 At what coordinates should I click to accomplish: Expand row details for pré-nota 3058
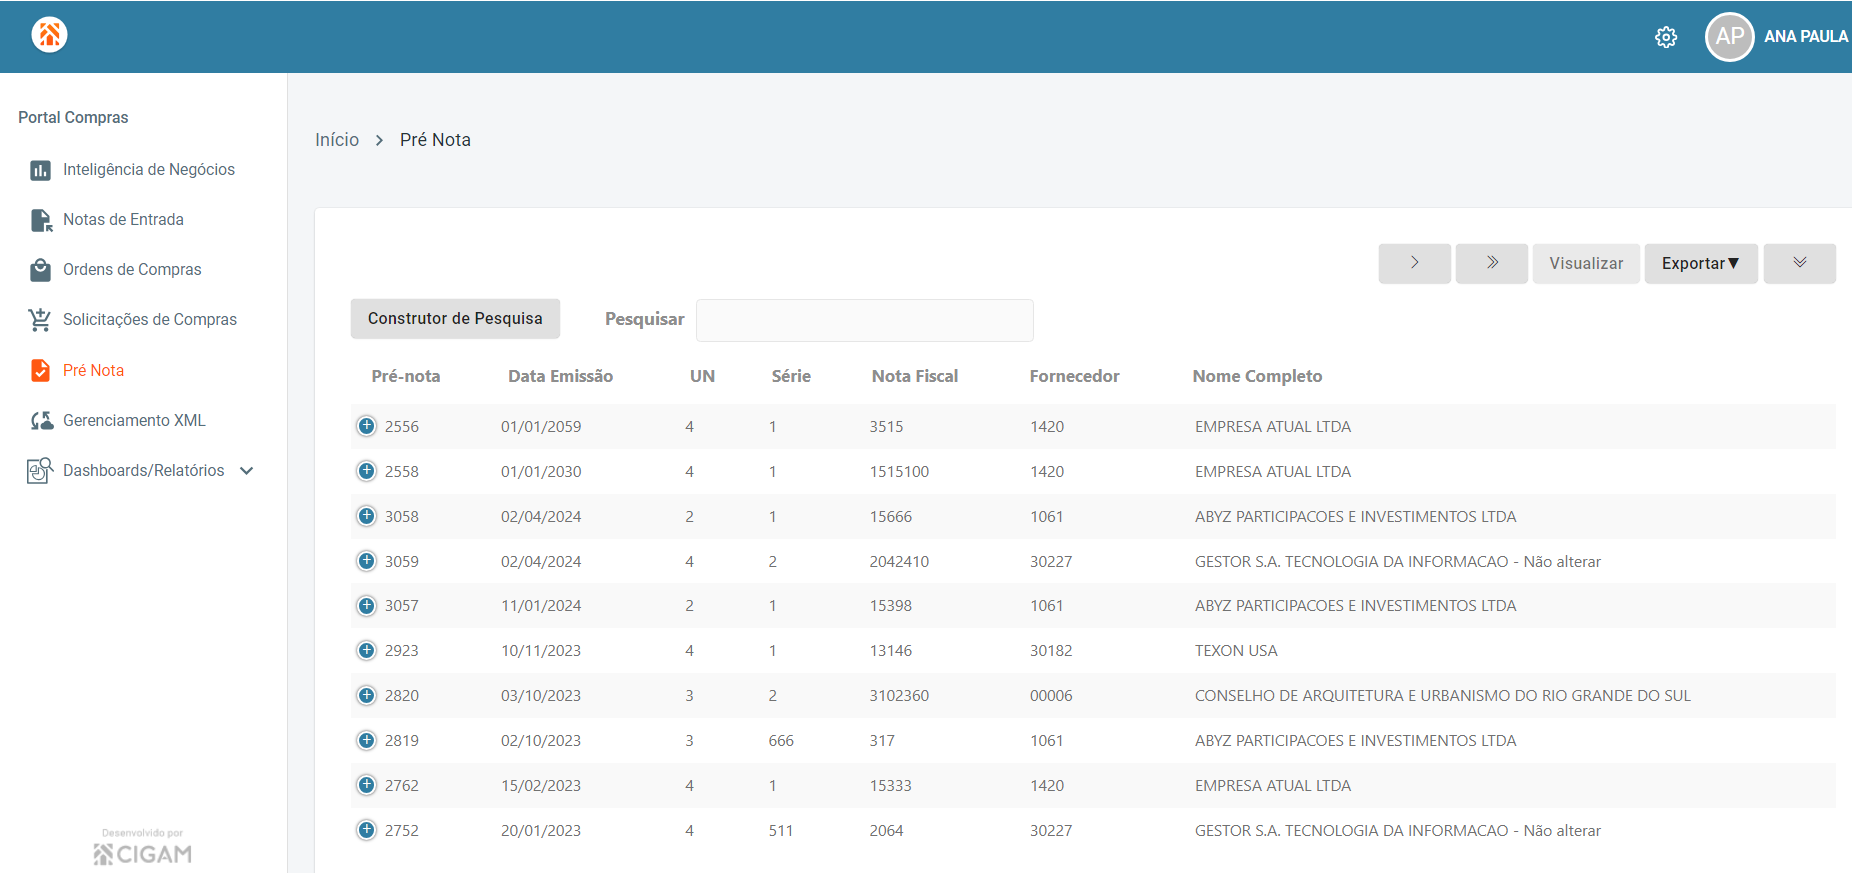coord(367,516)
